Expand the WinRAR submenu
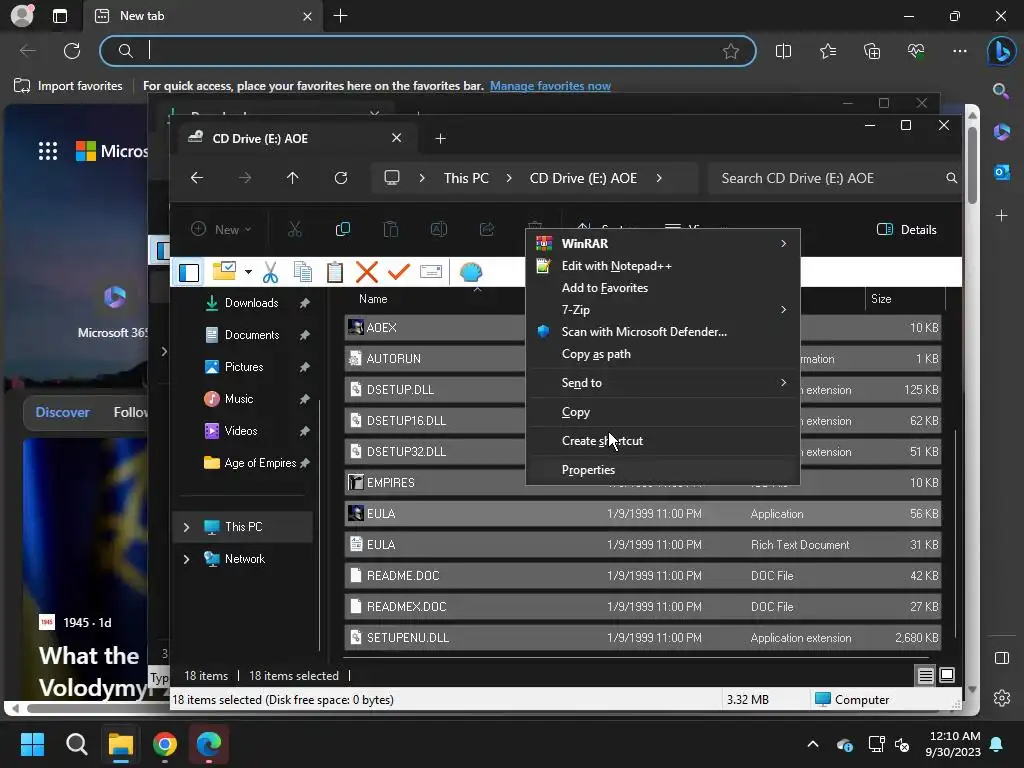This screenshot has width=1024, height=768. pyautogui.click(x=663, y=244)
